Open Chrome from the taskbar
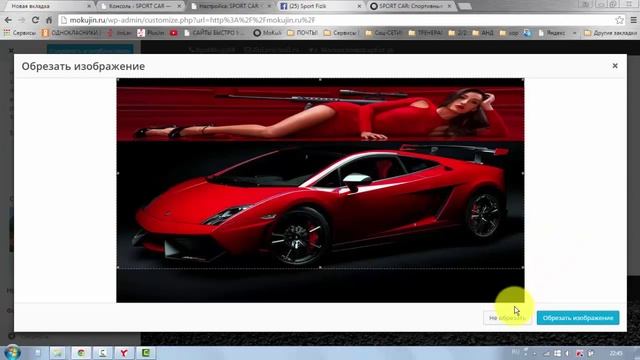The width and height of the screenshot is (640, 360). pos(81,353)
